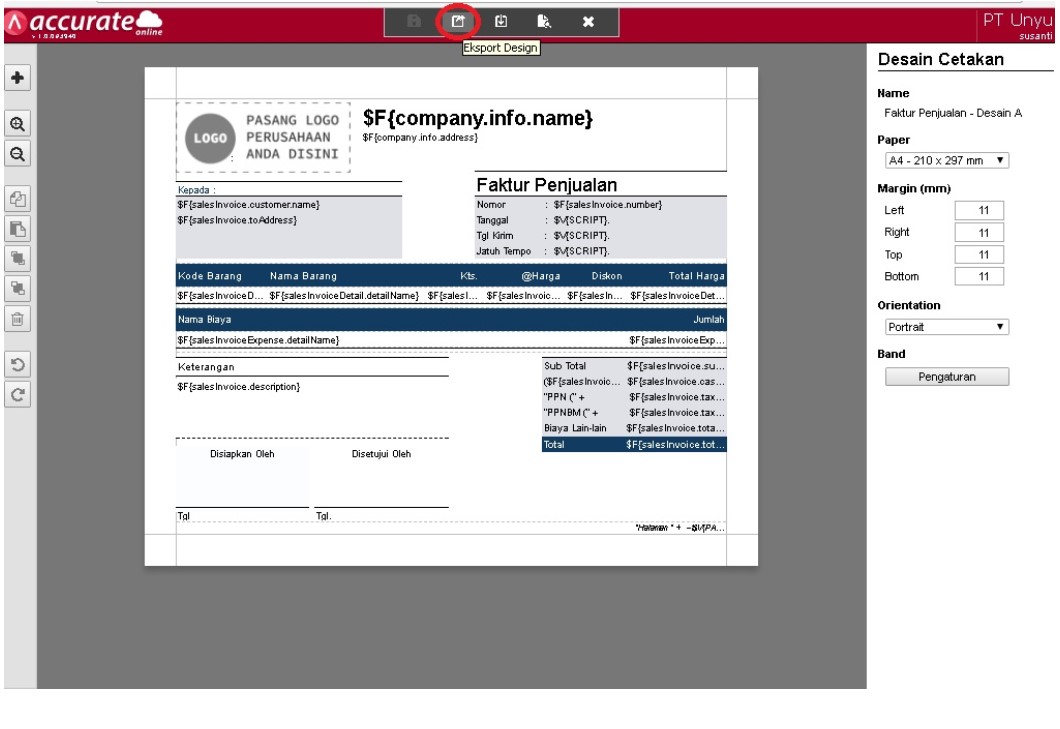Click the Right margin input field

click(978, 232)
